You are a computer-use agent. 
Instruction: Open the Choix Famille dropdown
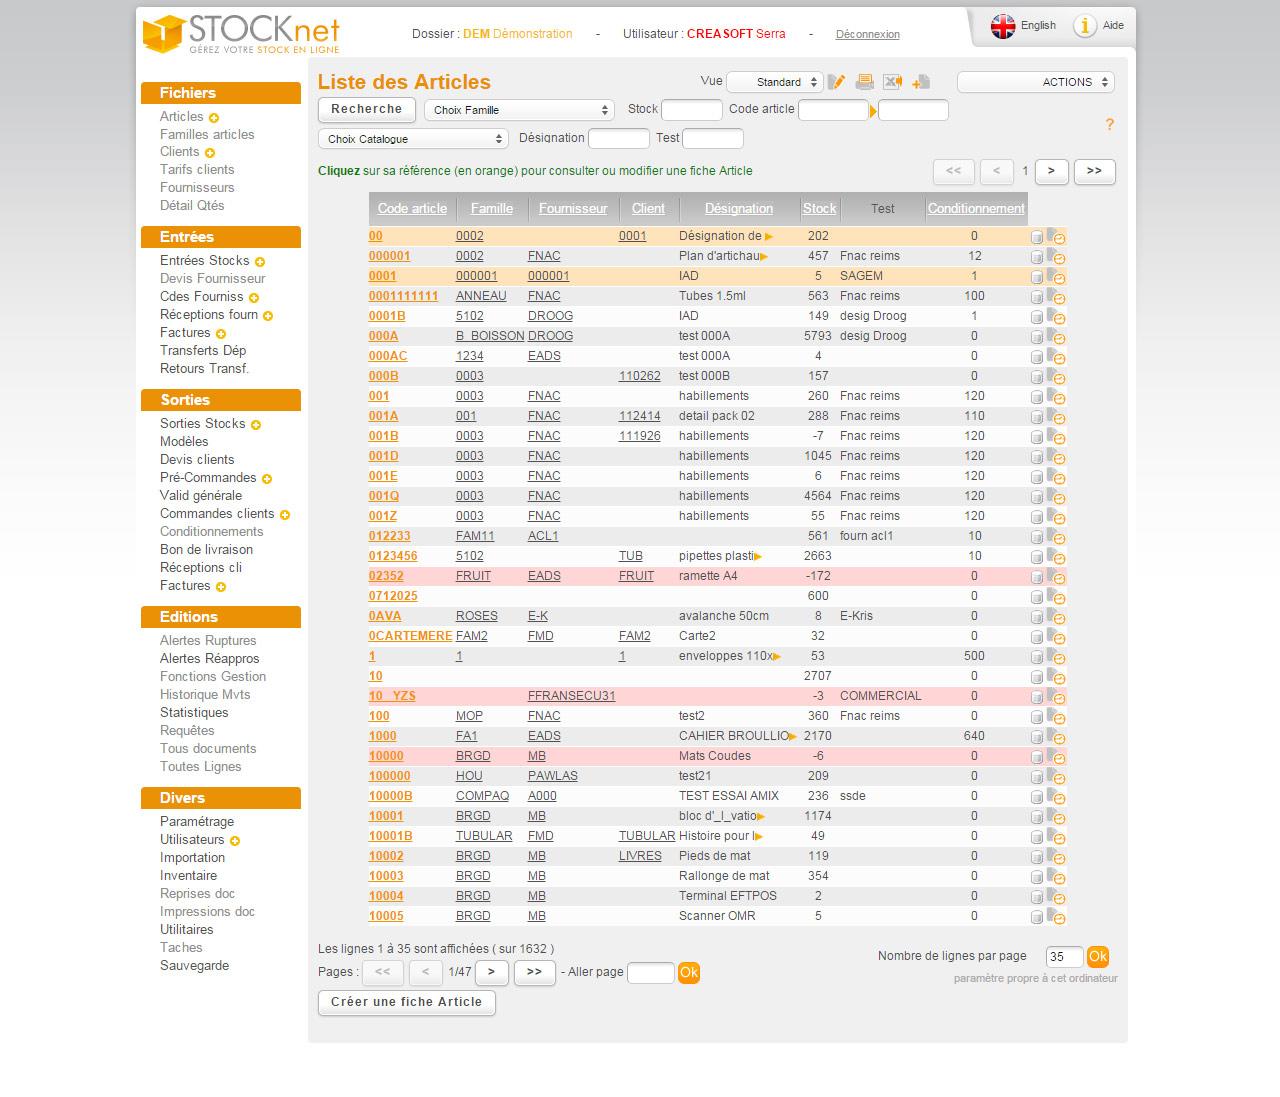[x=519, y=110]
